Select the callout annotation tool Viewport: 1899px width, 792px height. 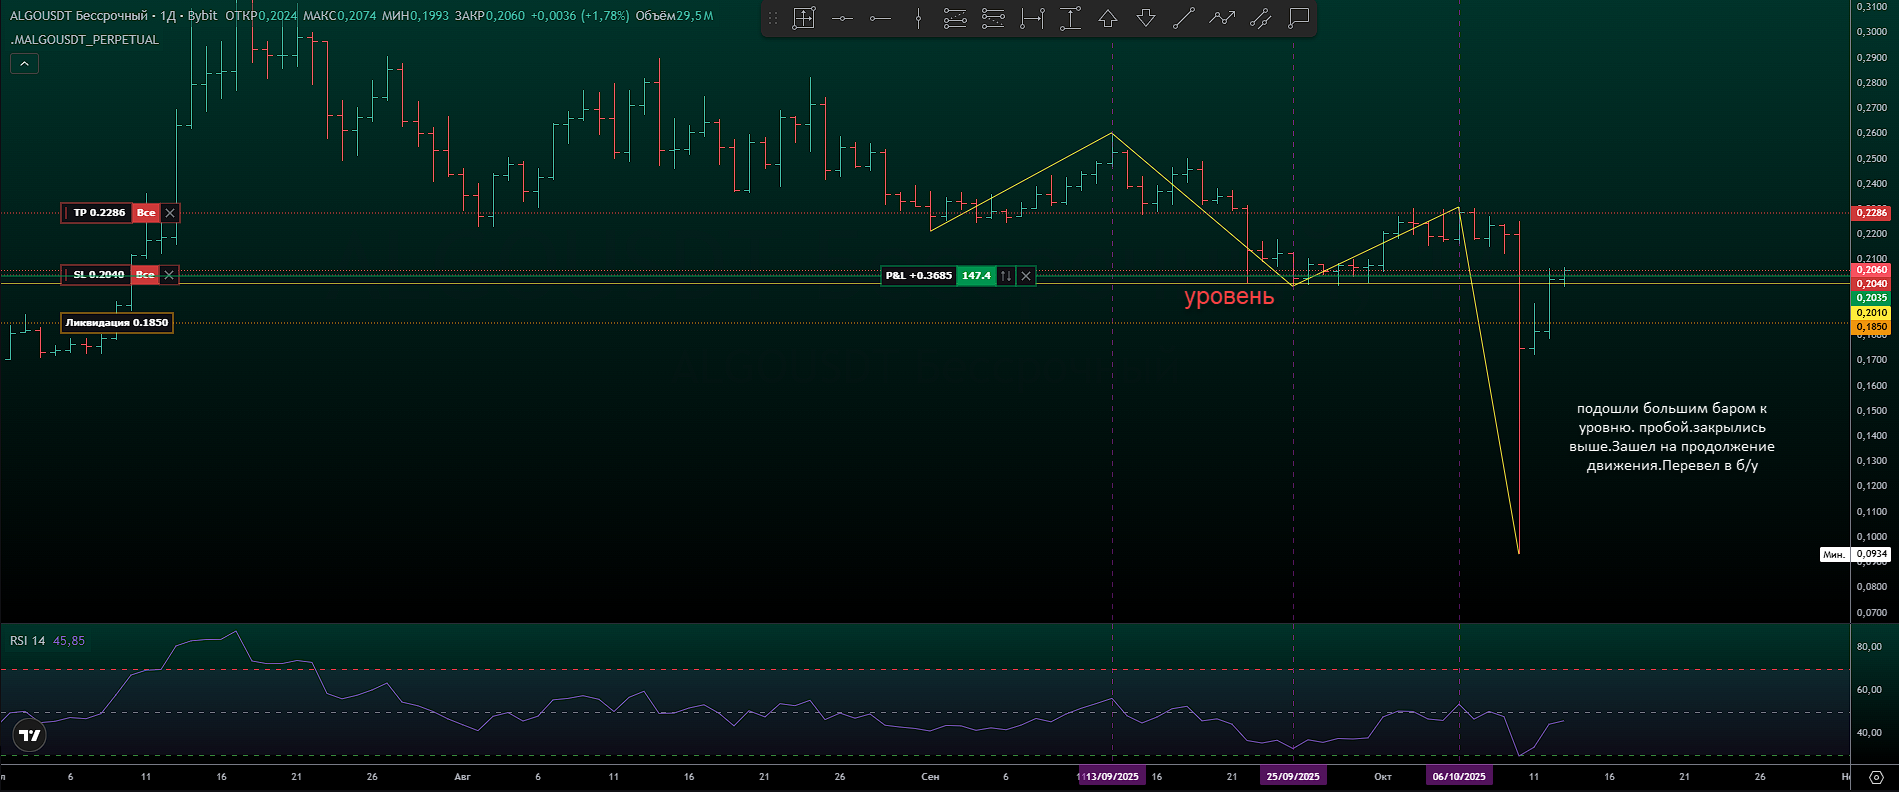click(1298, 18)
